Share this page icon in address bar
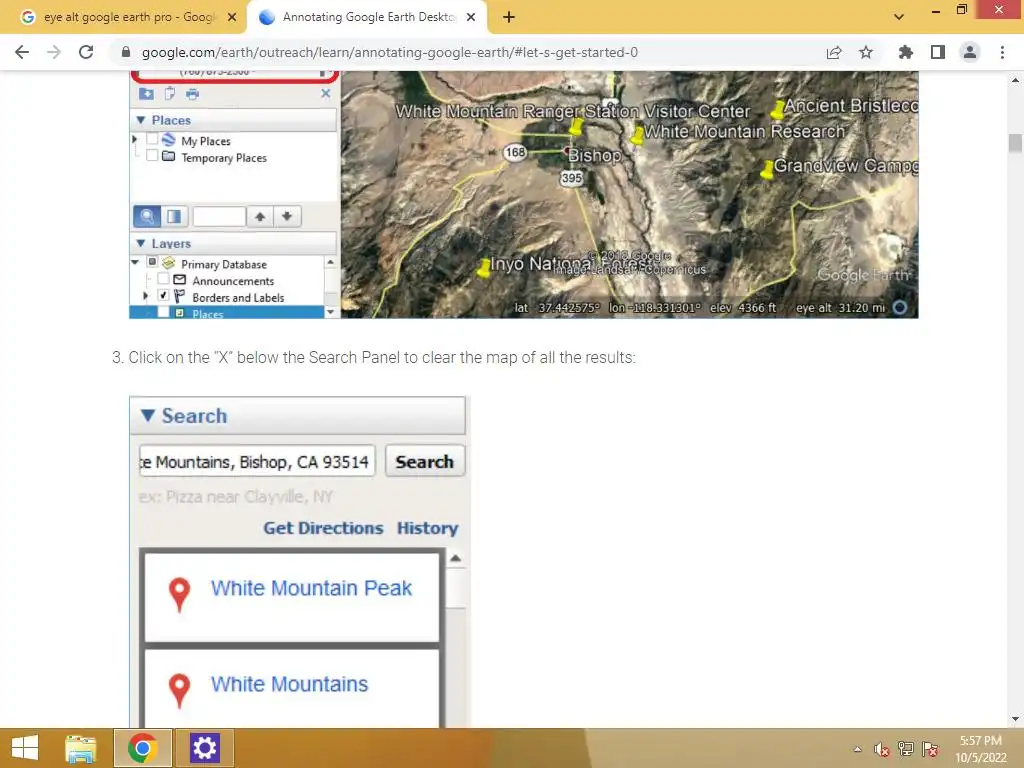This screenshot has width=1024, height=768. [833, 52]
